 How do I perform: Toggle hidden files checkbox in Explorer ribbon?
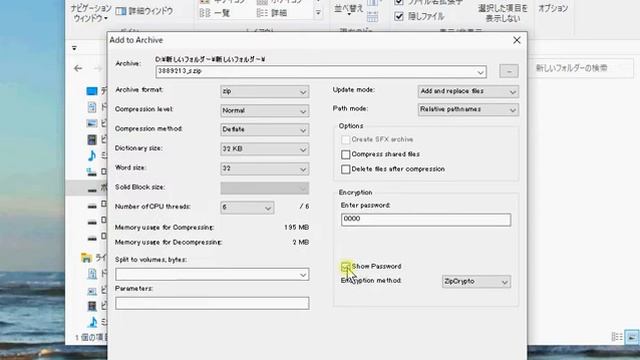[x=399, y=16]
